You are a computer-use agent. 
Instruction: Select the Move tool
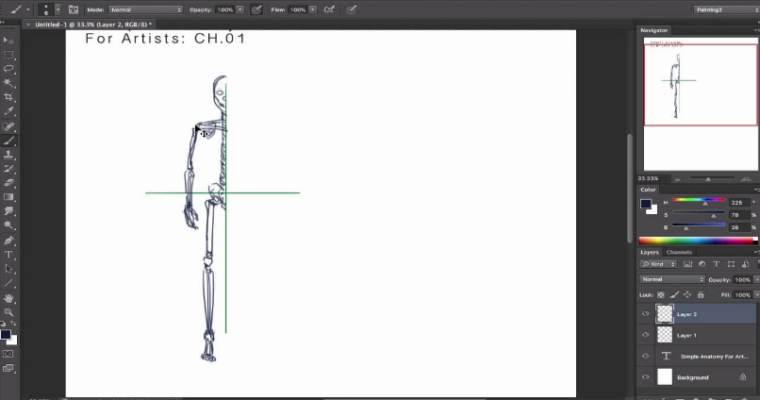pyautogui.click(x=8, y=40)
